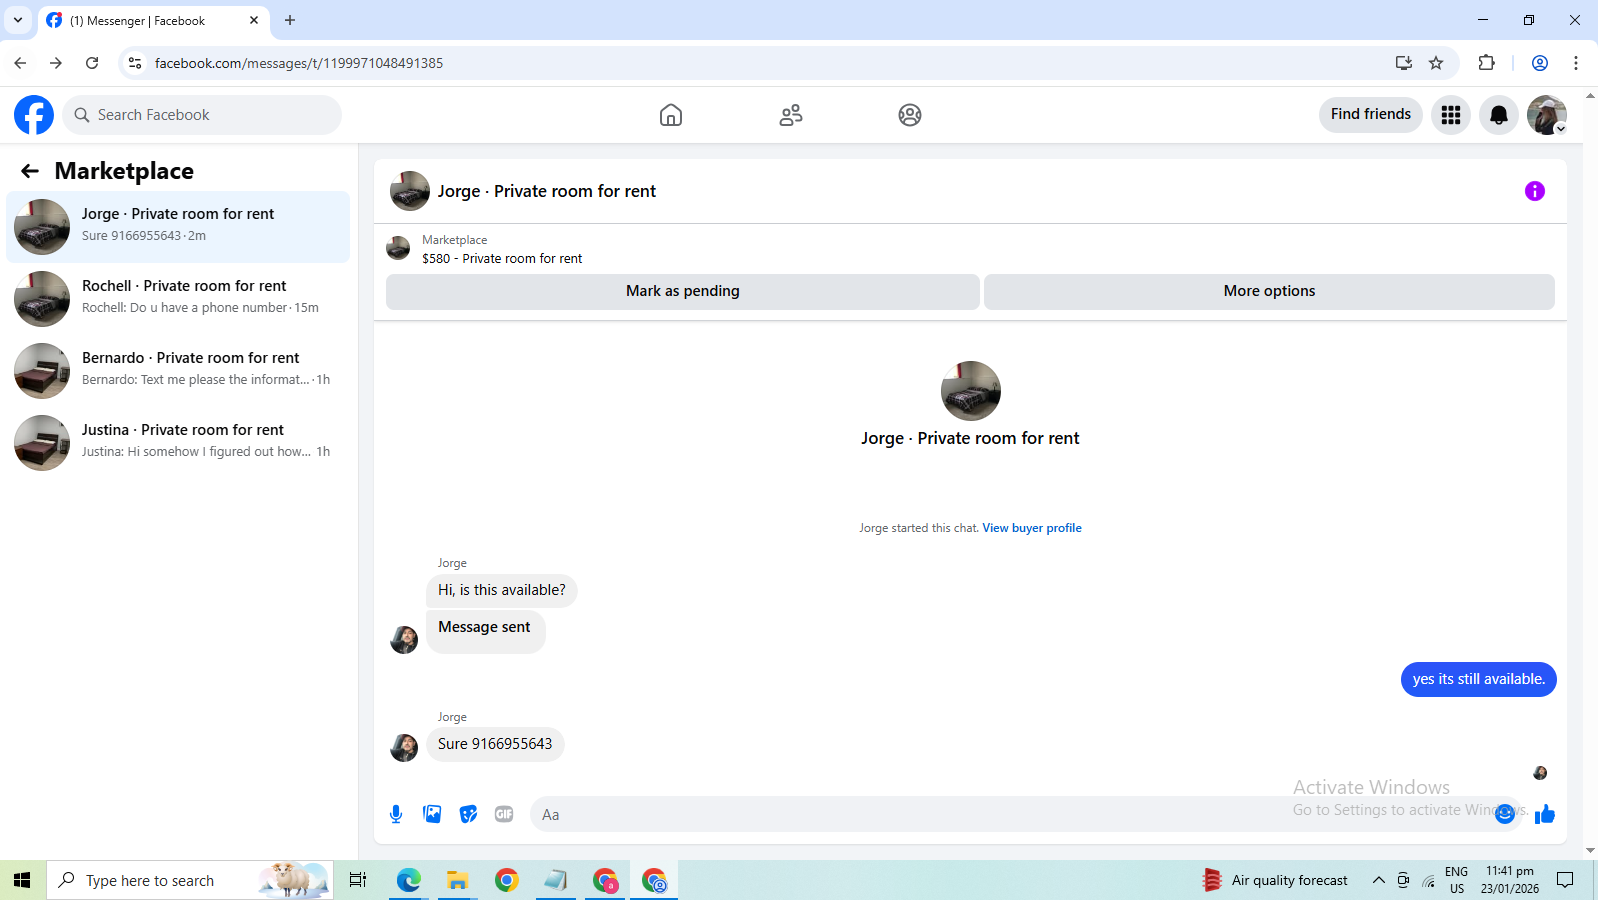This screenshot has width=1598, height=900.
Task: Launch Microsoft Edge from taskbar
Action: (x=408, y=880)
